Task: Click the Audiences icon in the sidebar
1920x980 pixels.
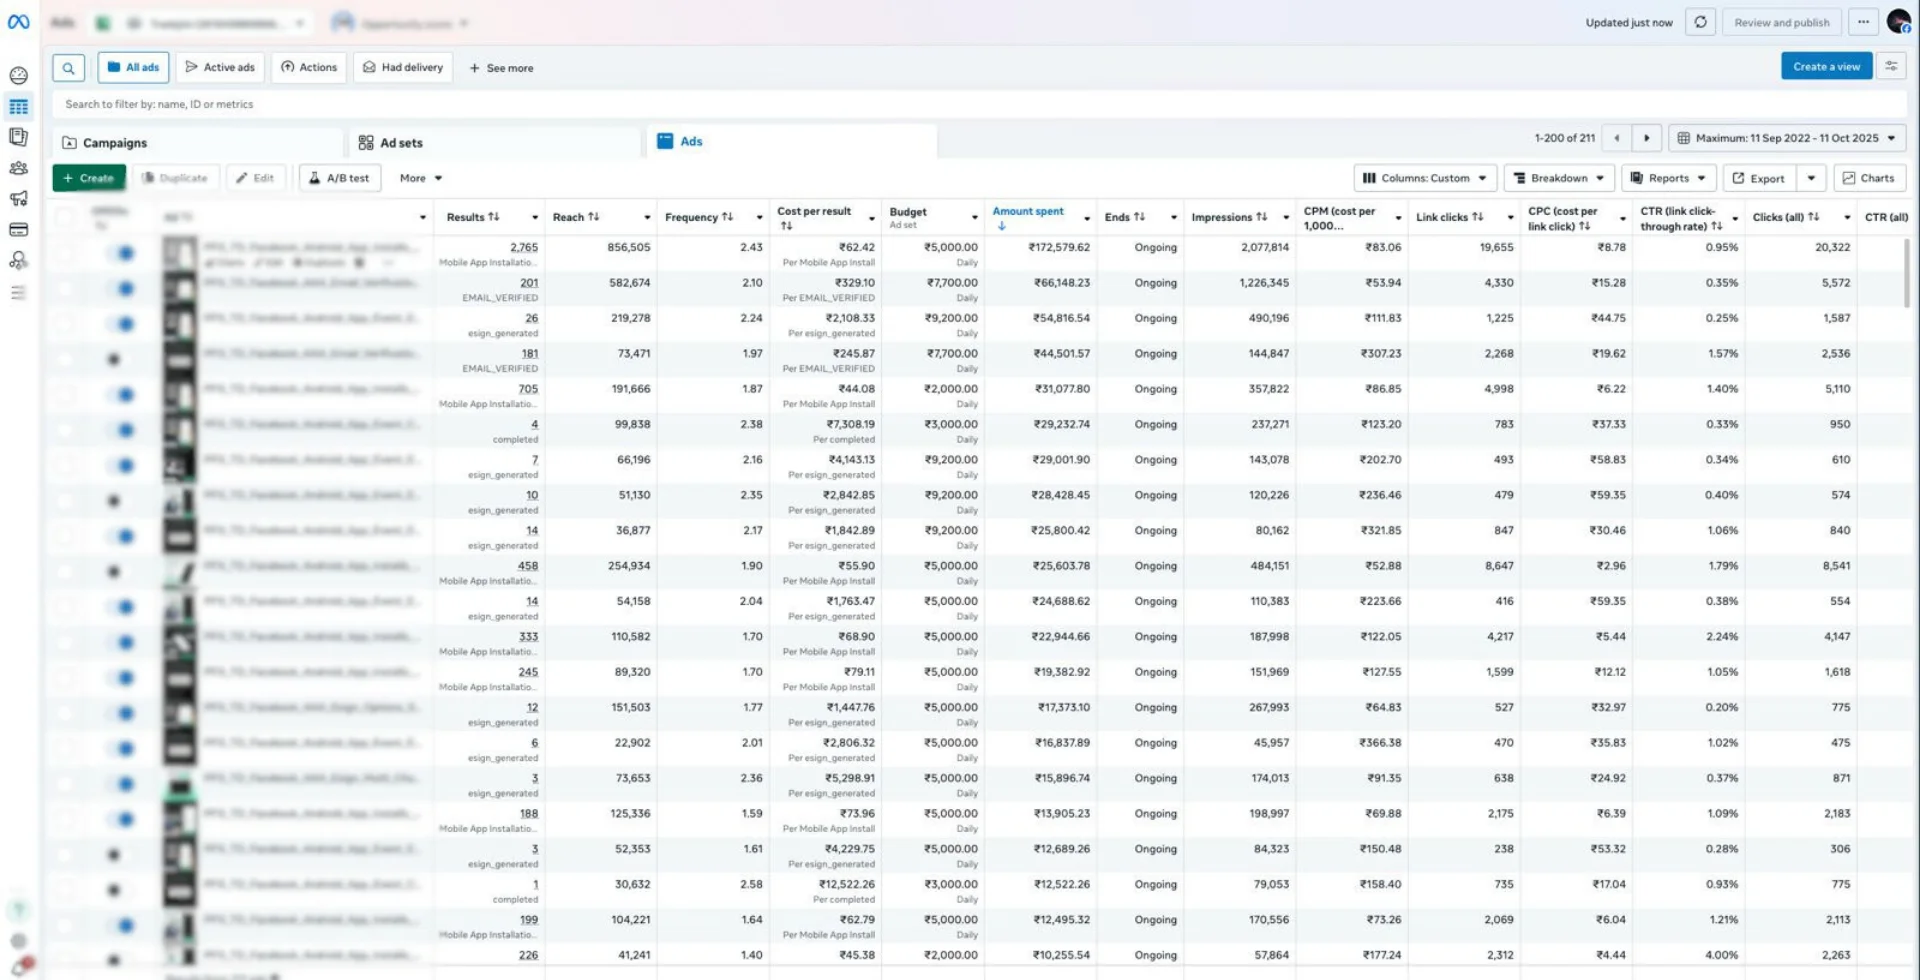Action: 18,168
